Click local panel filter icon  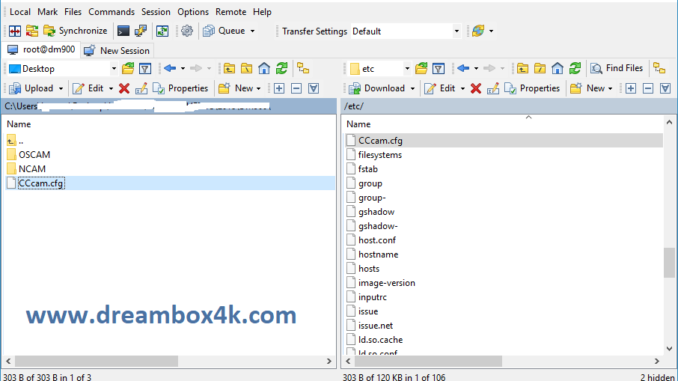[x=145, y=68]
